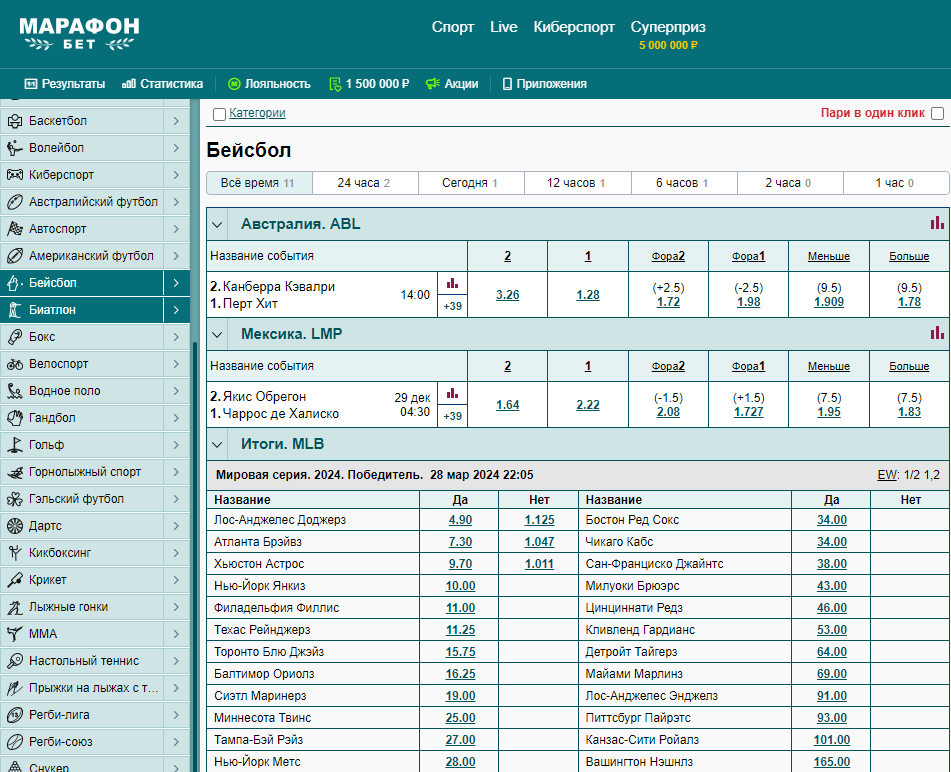Switch to the 6 часов tab
This screenshot has height=772, width=951.
pyautogui.click(x=684, y=183)
